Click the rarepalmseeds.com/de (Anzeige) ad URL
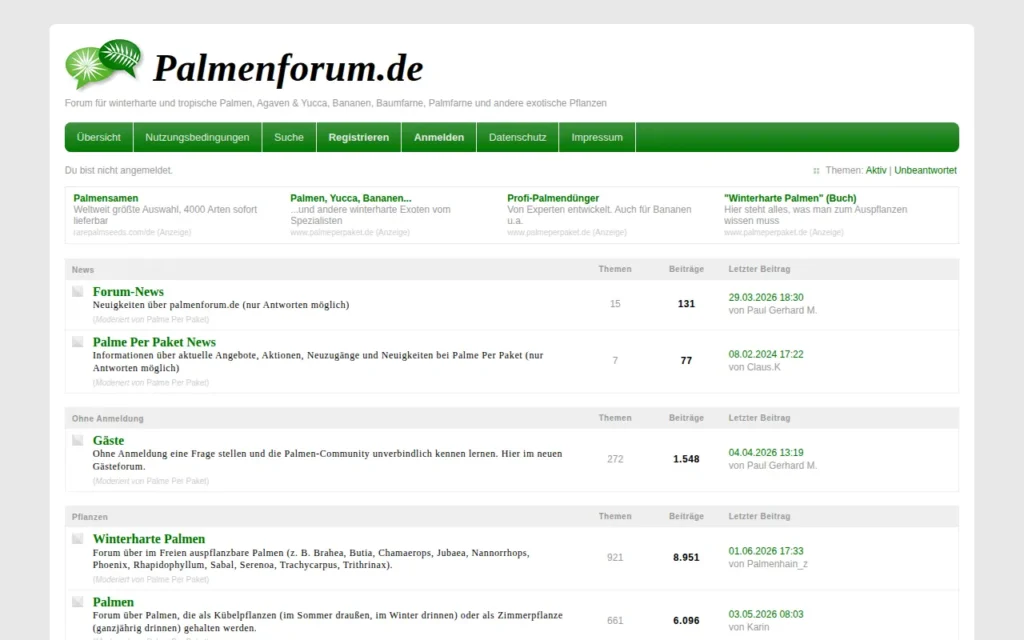The width and height of the screenshot is (1024, 640). [132, 232]
